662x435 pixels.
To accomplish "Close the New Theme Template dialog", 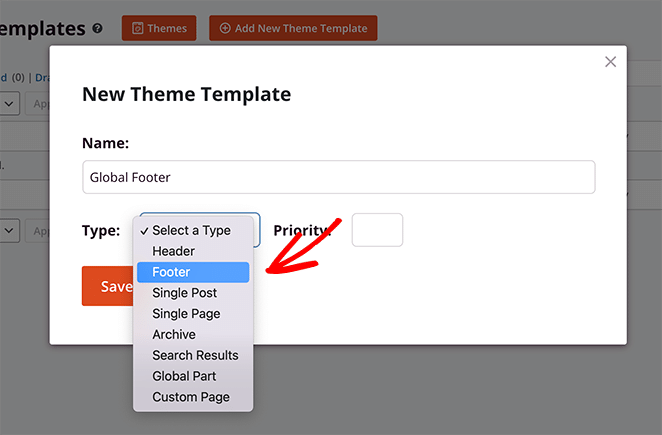I will point(611,62).
